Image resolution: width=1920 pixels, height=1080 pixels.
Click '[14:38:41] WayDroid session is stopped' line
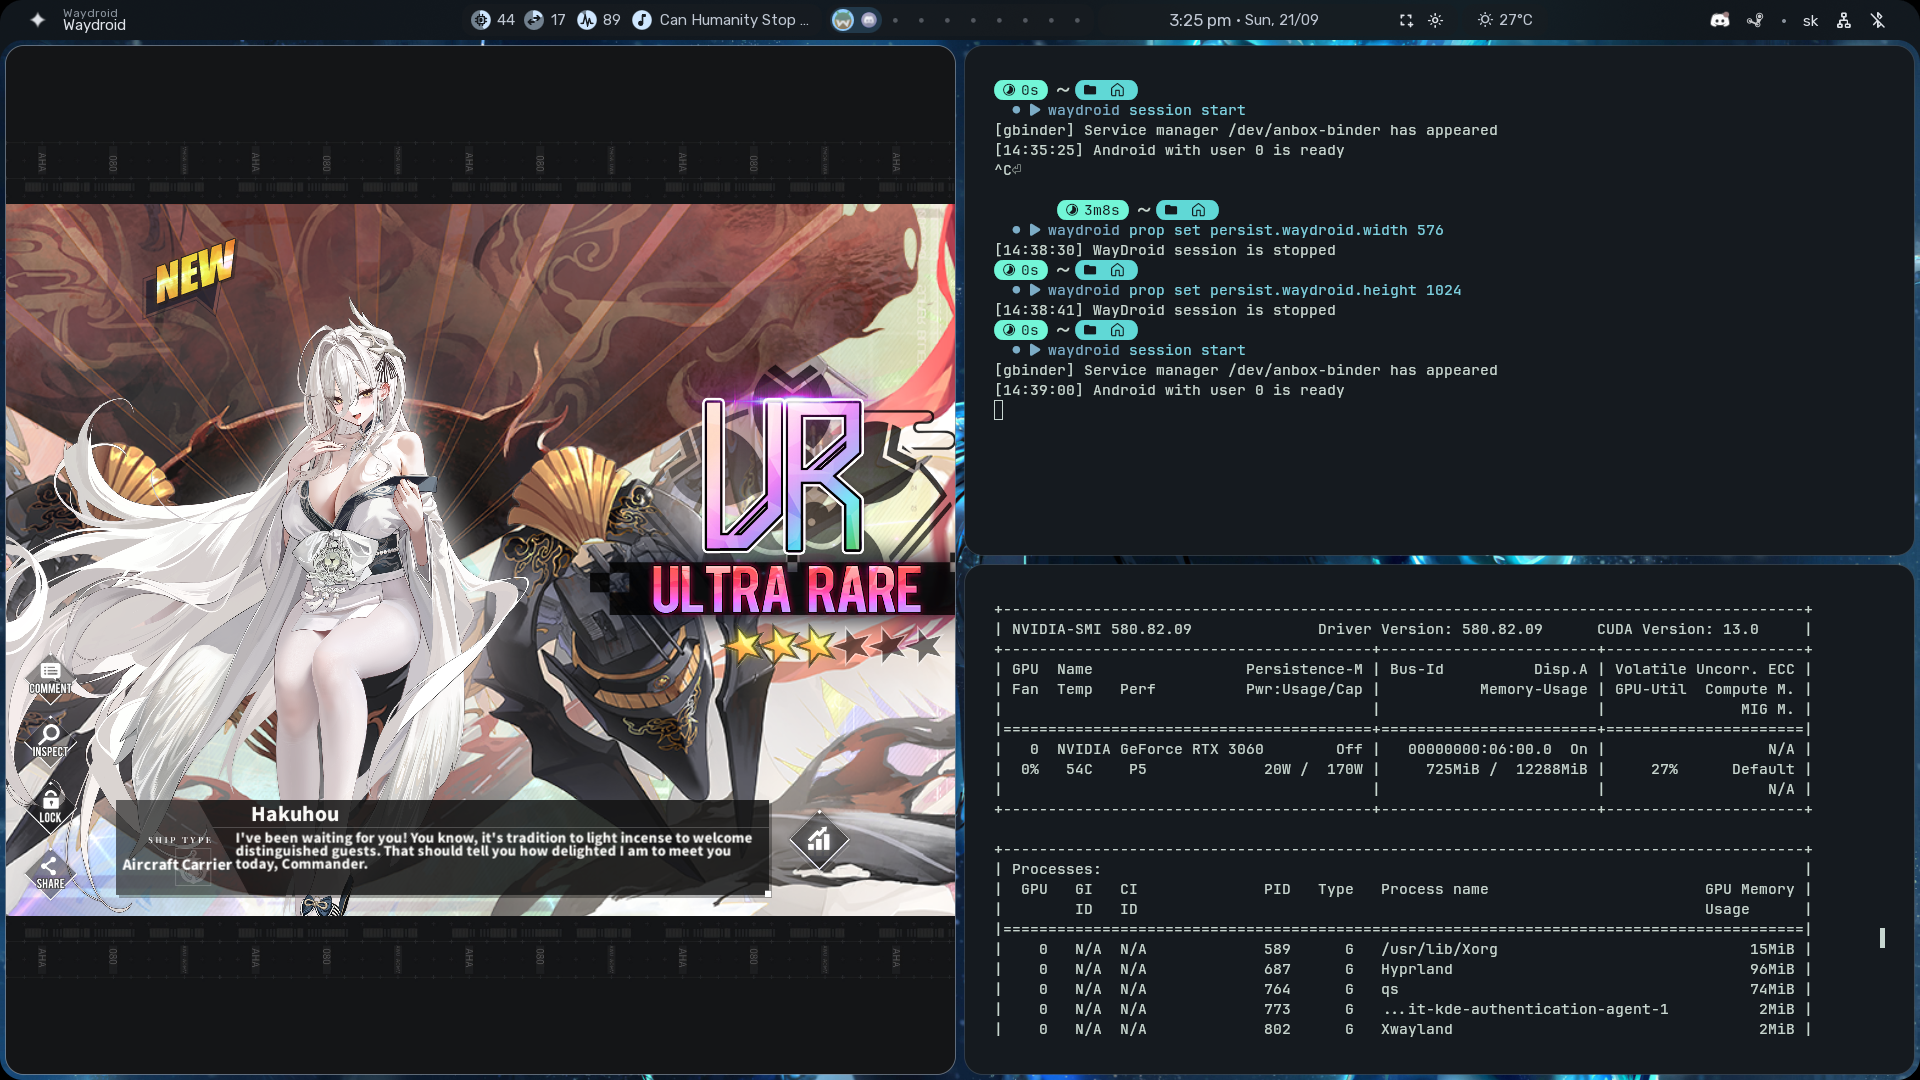point(1165,310)
